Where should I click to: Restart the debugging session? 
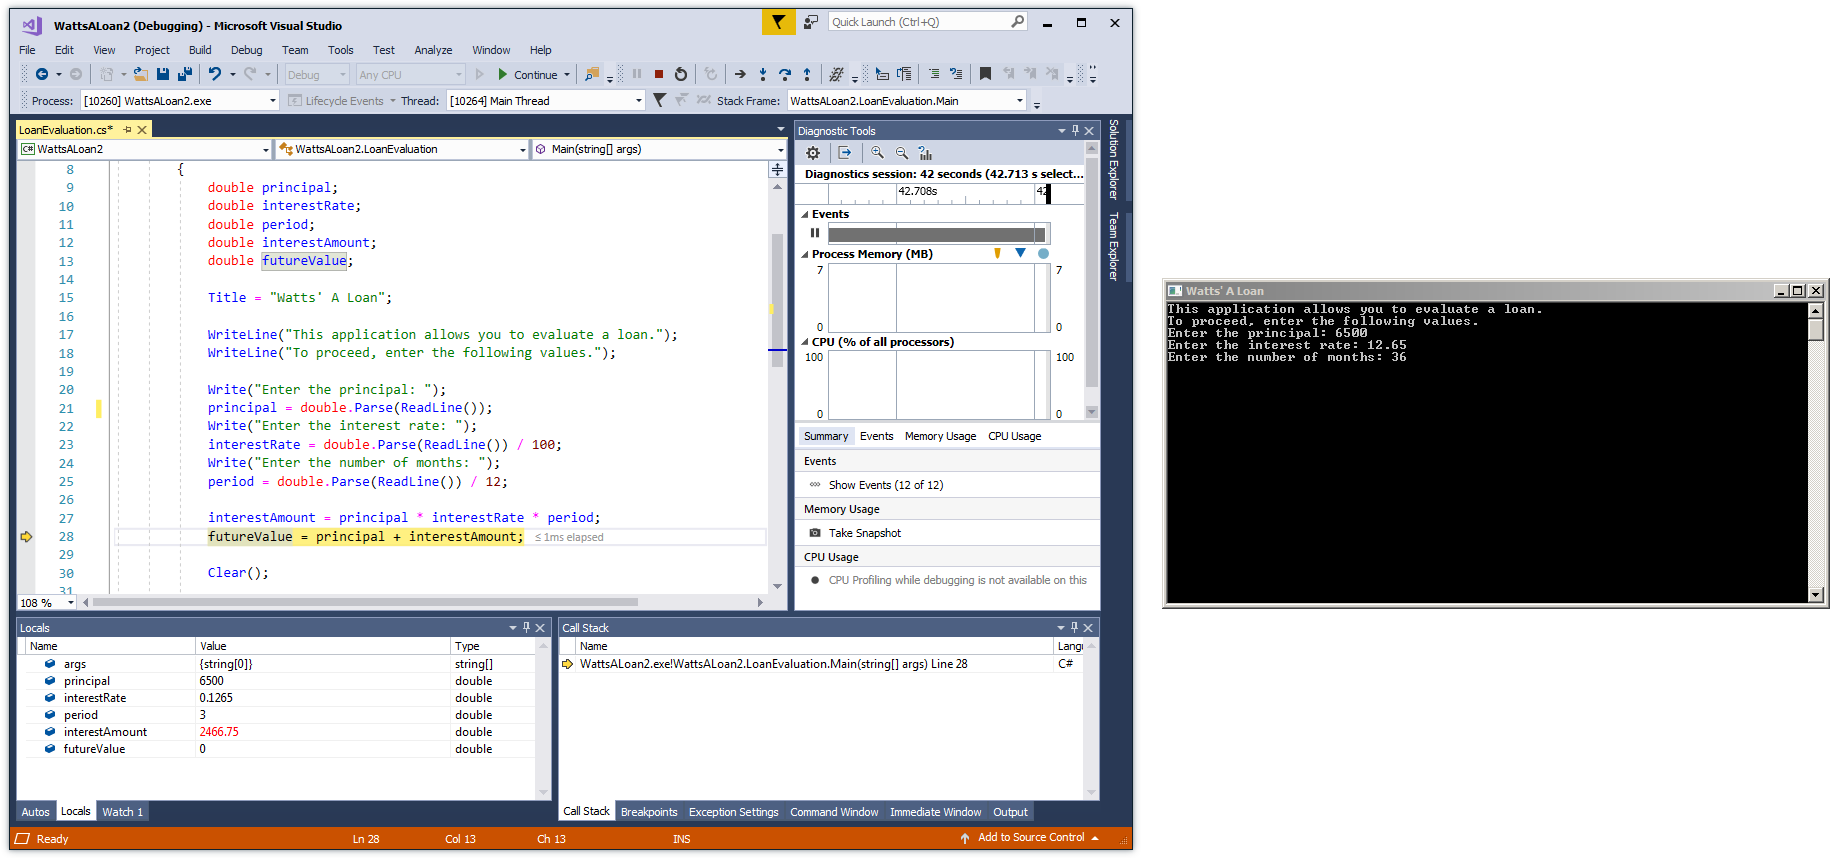[x=681, y=74]
